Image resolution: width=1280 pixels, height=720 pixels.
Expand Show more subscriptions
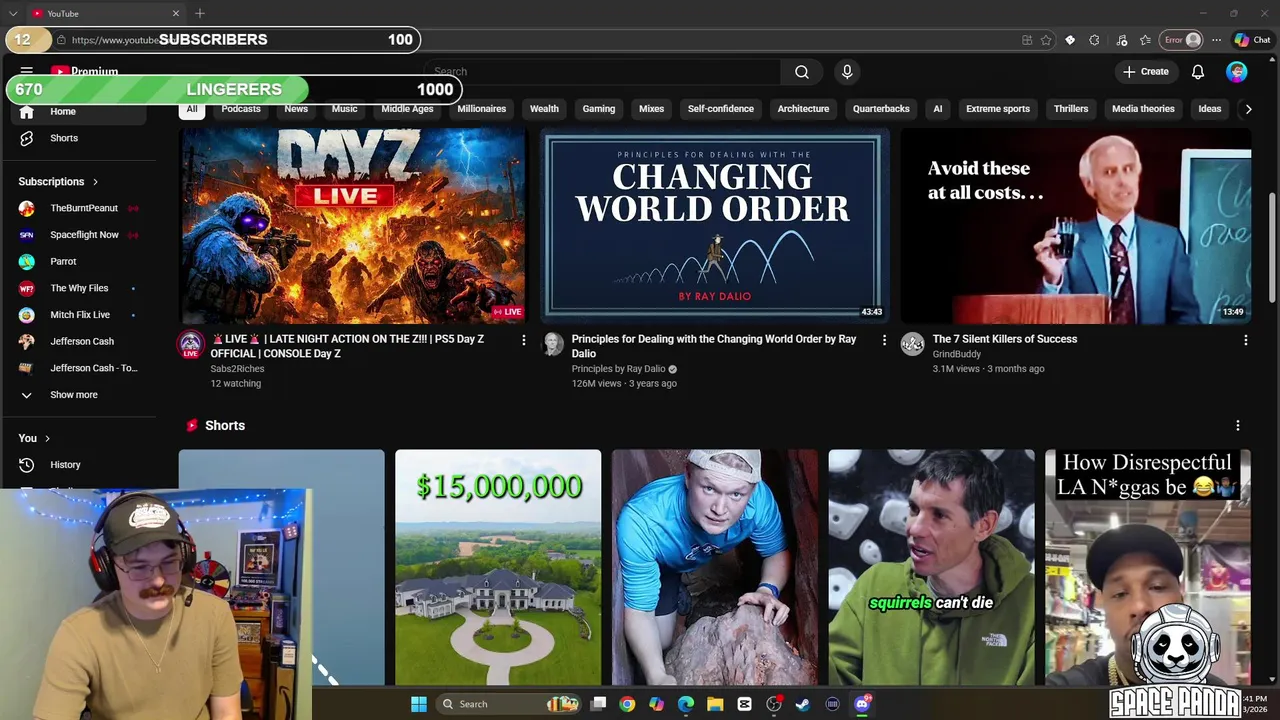tap(75, 395)
